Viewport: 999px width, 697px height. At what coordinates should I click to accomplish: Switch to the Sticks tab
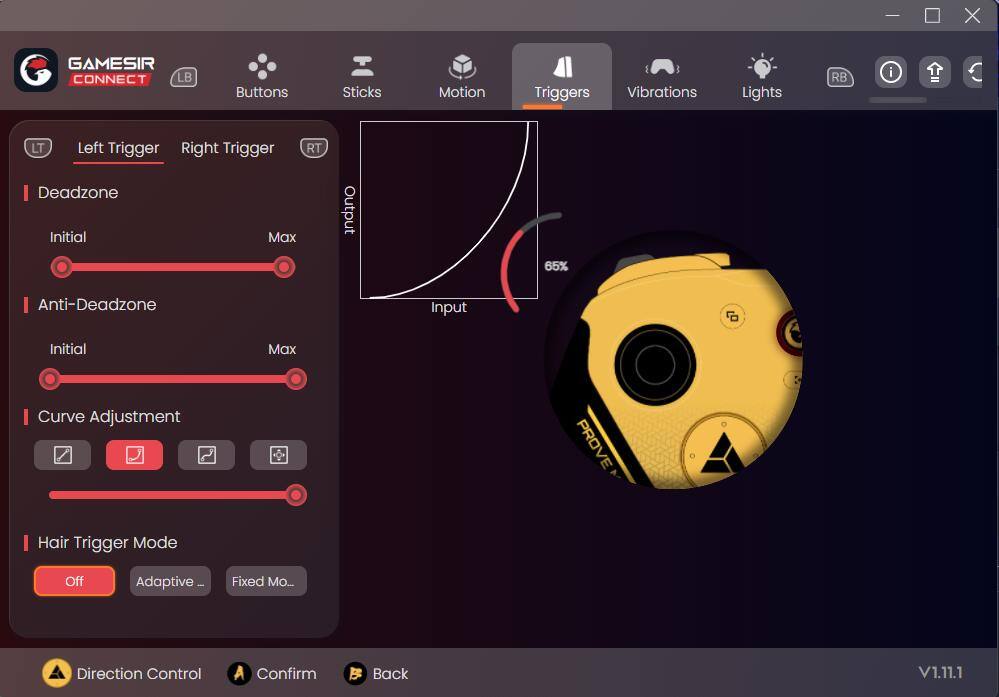362,77
